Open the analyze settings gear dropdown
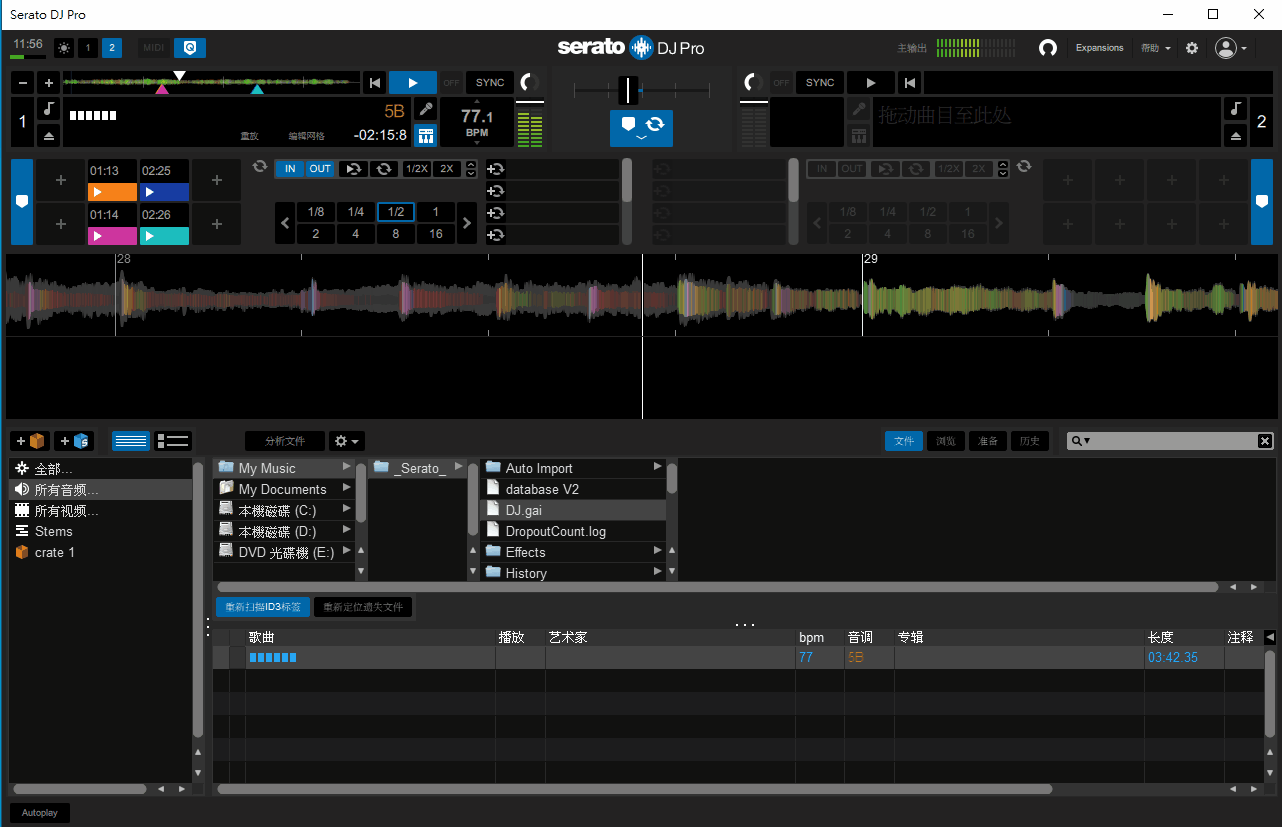This screenshot has height=827, width=1282. (346, 441)
